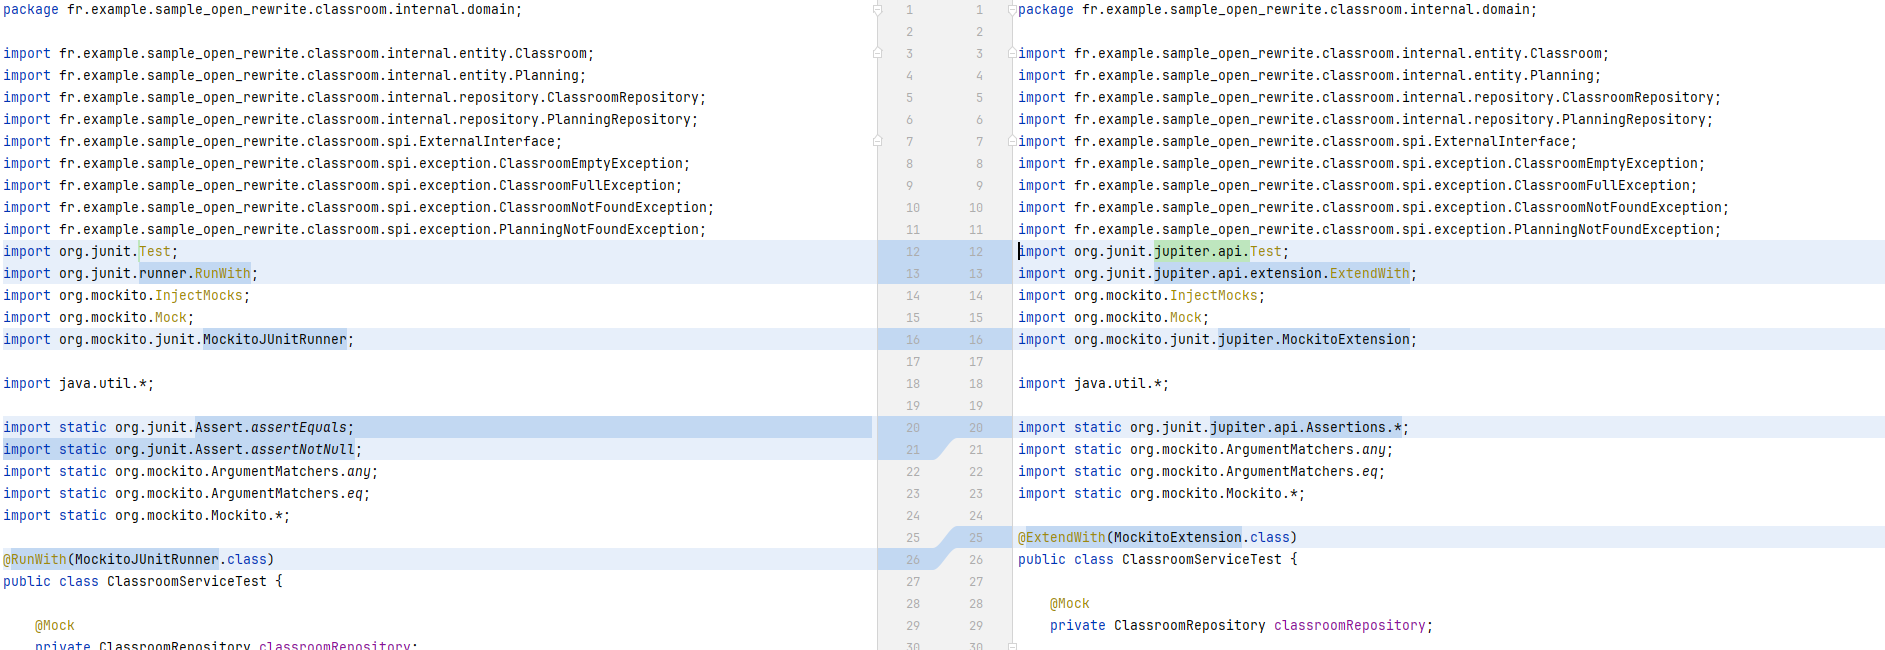This screenshot has width=1885, height=650.
Task: Click left-pane @Mock annotation
Action: tap(55, 626)
